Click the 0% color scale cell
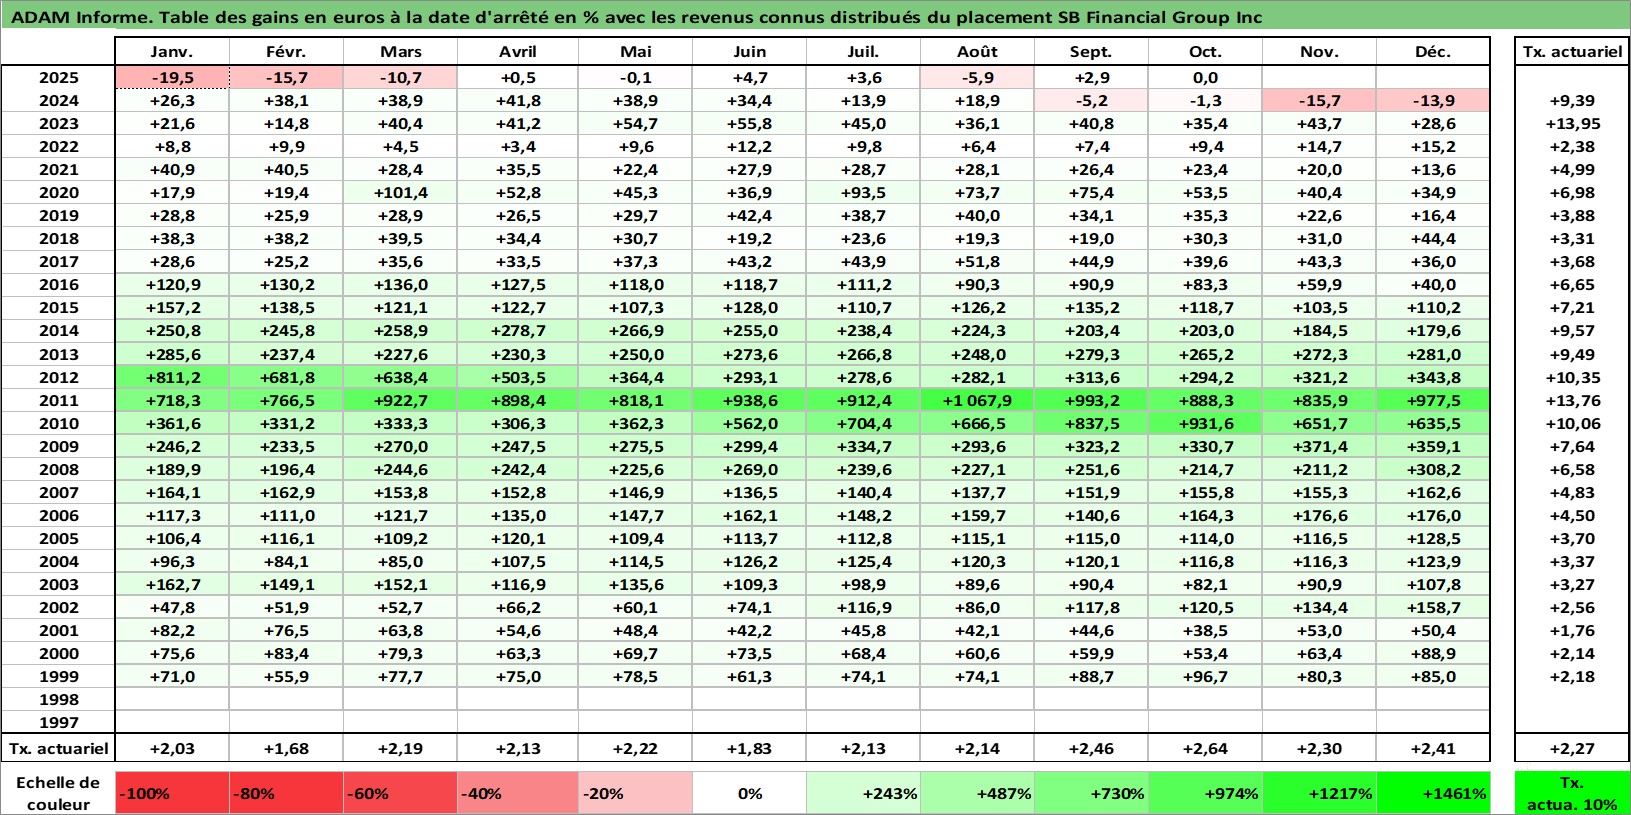The image size is (1631, 815). pyautogui.click(x=749, y=793)
